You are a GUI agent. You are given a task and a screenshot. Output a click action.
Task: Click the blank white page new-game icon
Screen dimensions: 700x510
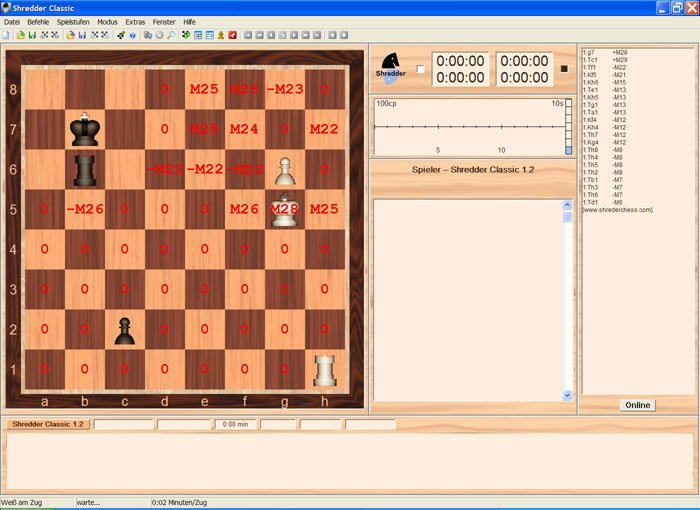tap(6, 35)
